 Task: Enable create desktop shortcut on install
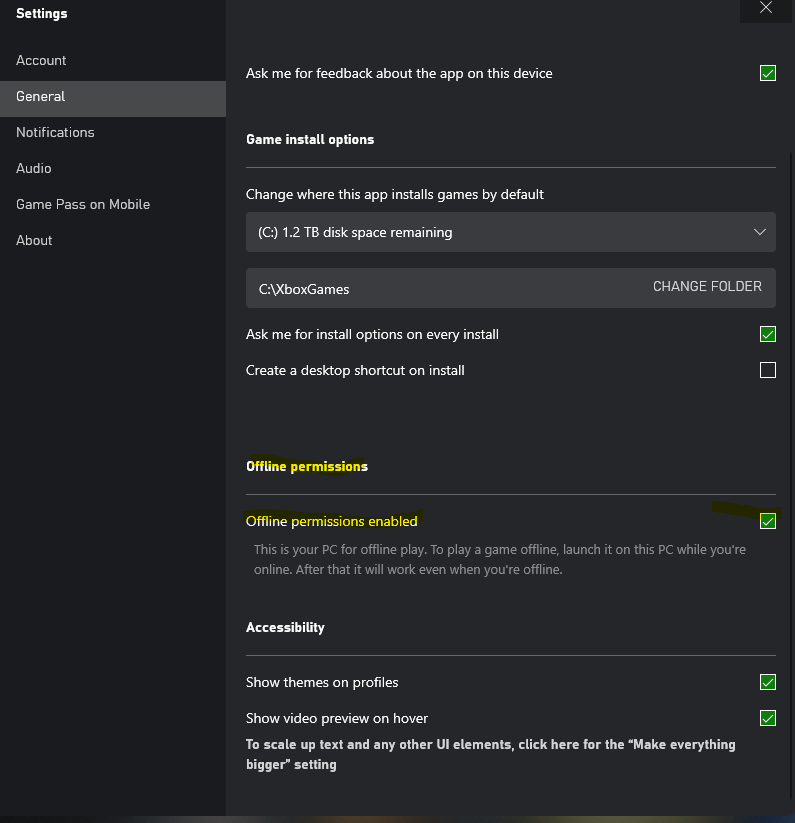768,370
